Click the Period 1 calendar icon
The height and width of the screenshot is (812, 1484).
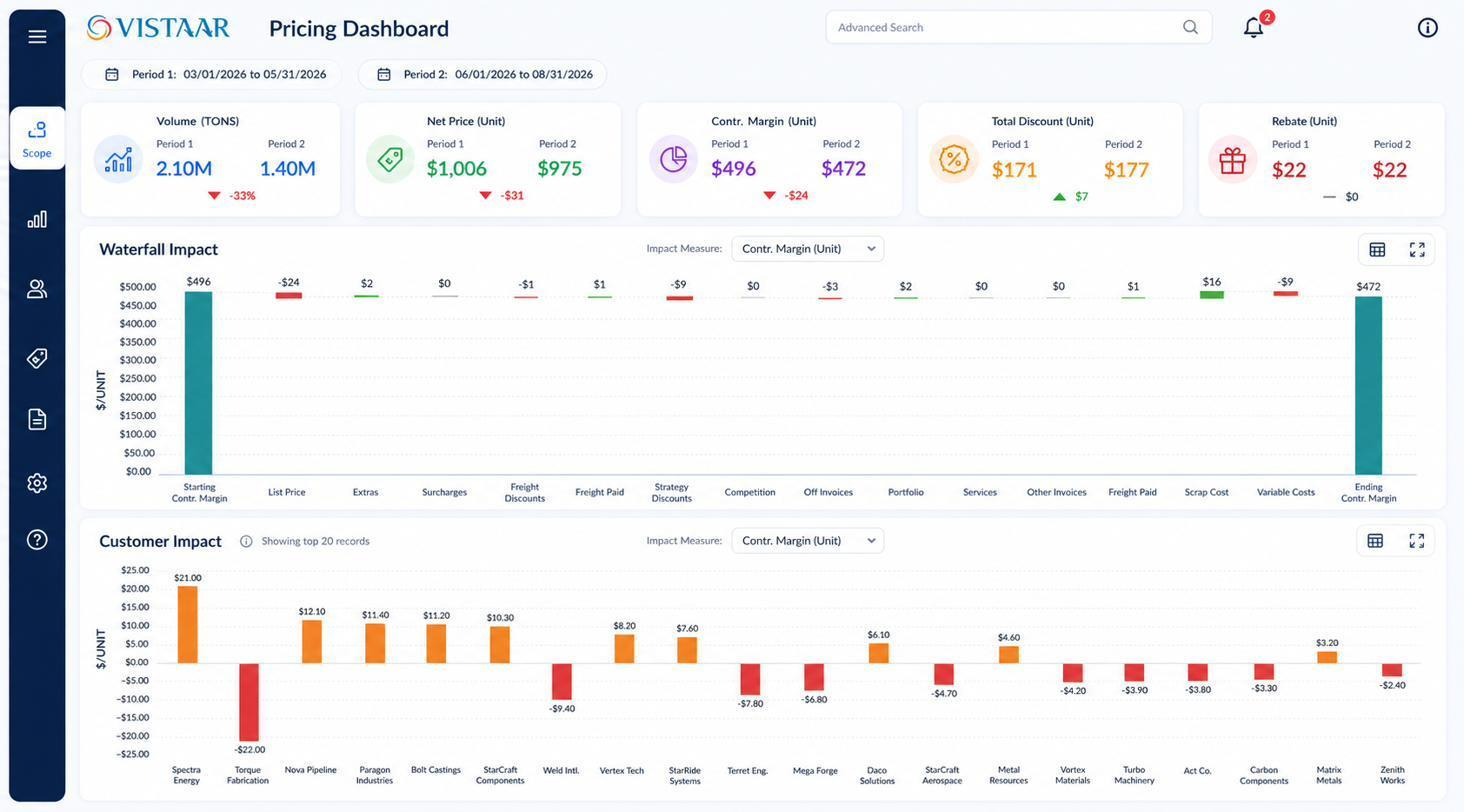(x=112, y=74)
